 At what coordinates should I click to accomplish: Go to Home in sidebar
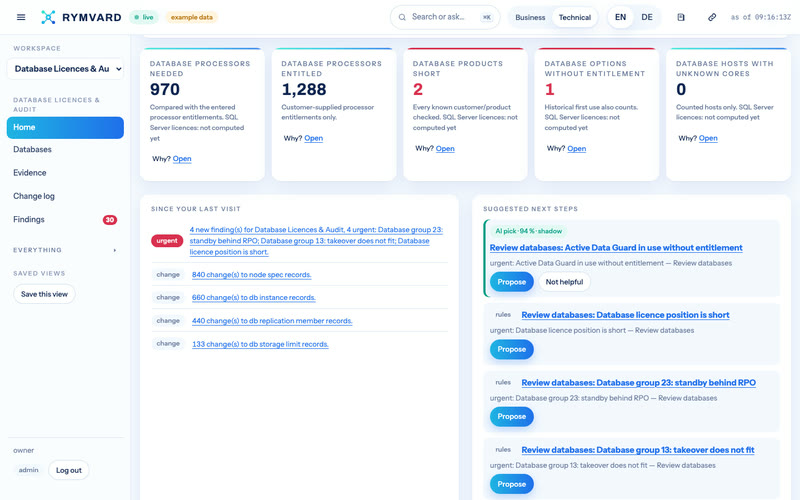coord(65,128)
